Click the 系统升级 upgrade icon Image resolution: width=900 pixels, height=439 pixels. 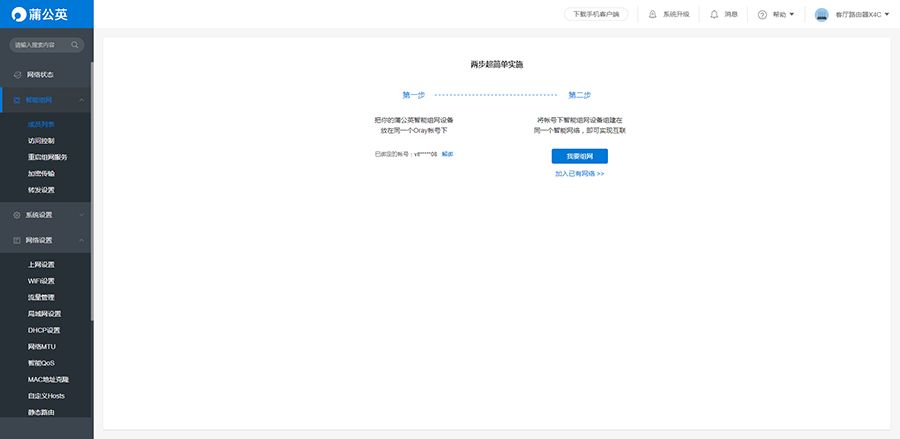click(x=653, y=14)
